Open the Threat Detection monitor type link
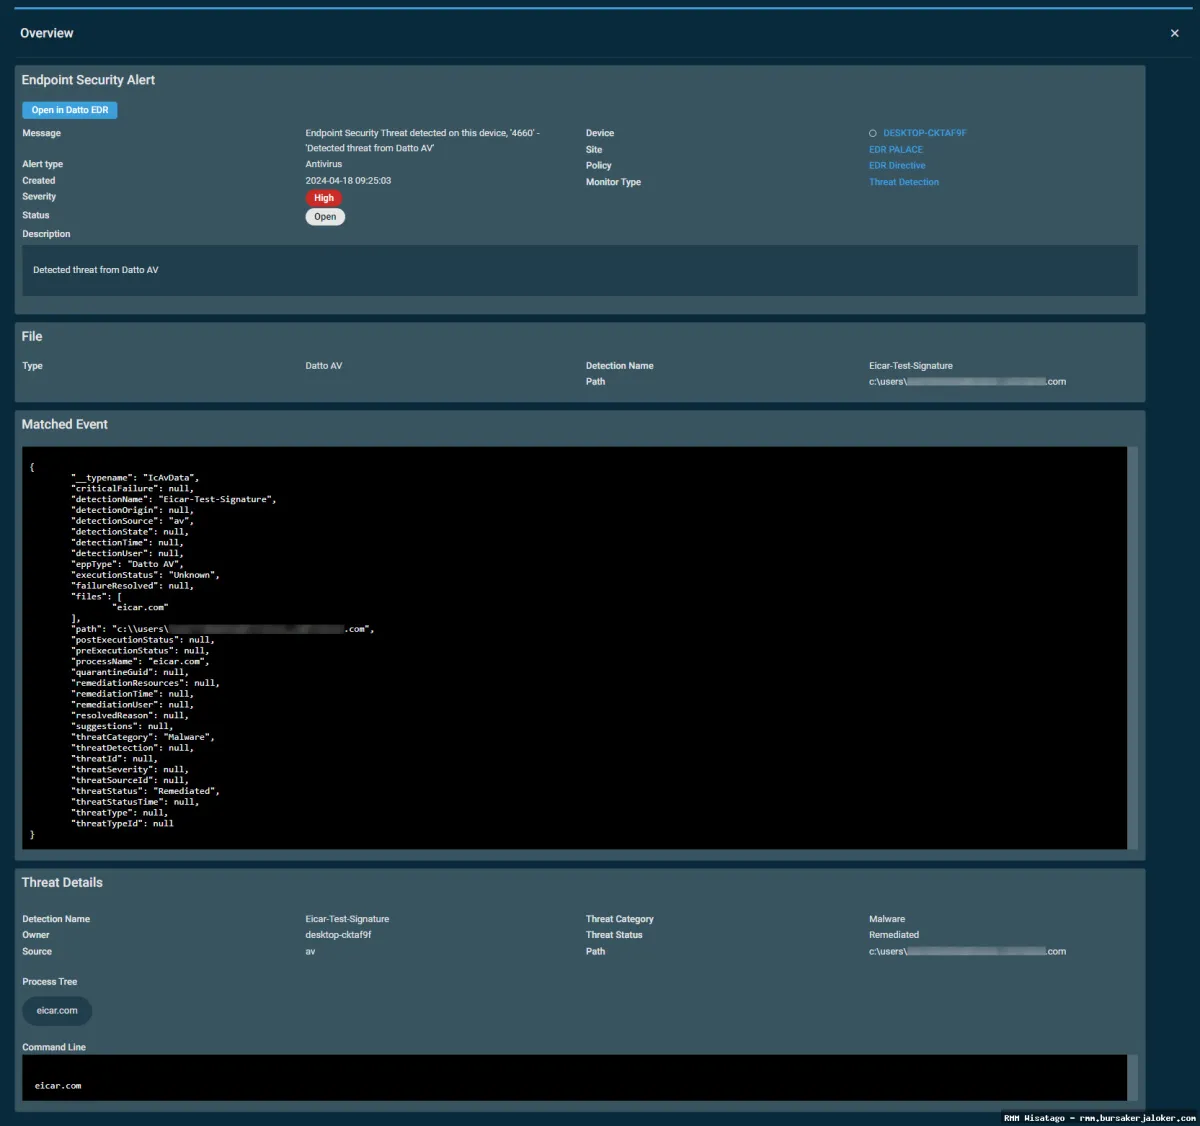Image resolution: width=1200 pixels, height=1126 pixels. pos(904,182)
